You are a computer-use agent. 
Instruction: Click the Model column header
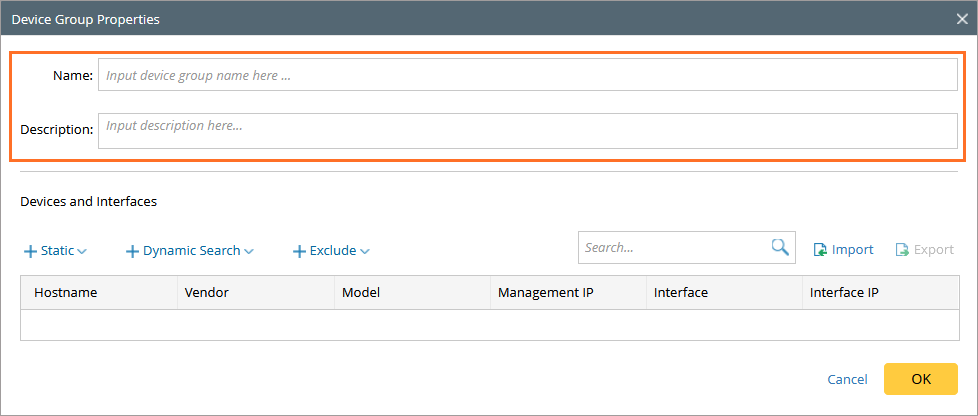point(361,293)
